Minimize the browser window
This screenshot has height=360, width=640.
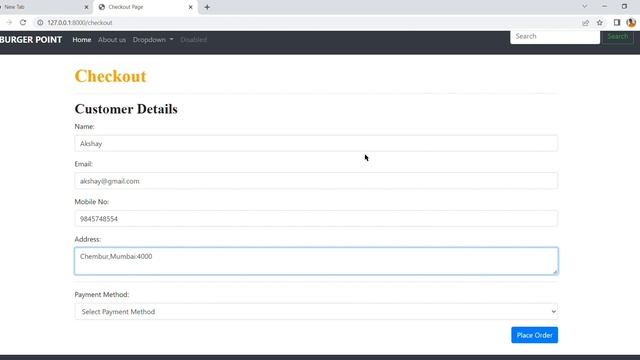coord(604,7)
